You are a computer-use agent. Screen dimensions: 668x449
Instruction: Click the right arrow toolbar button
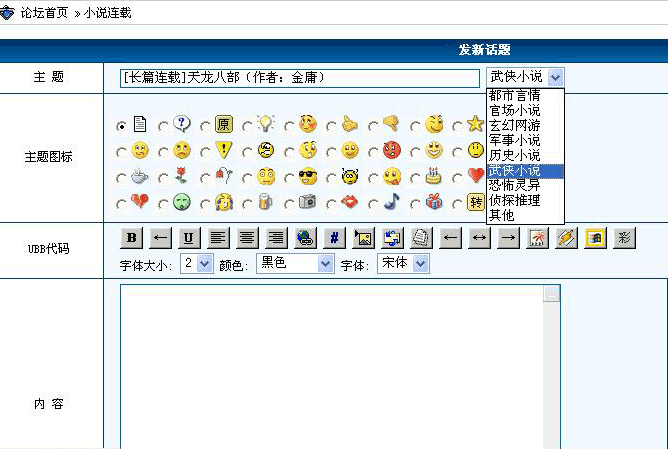508,238
